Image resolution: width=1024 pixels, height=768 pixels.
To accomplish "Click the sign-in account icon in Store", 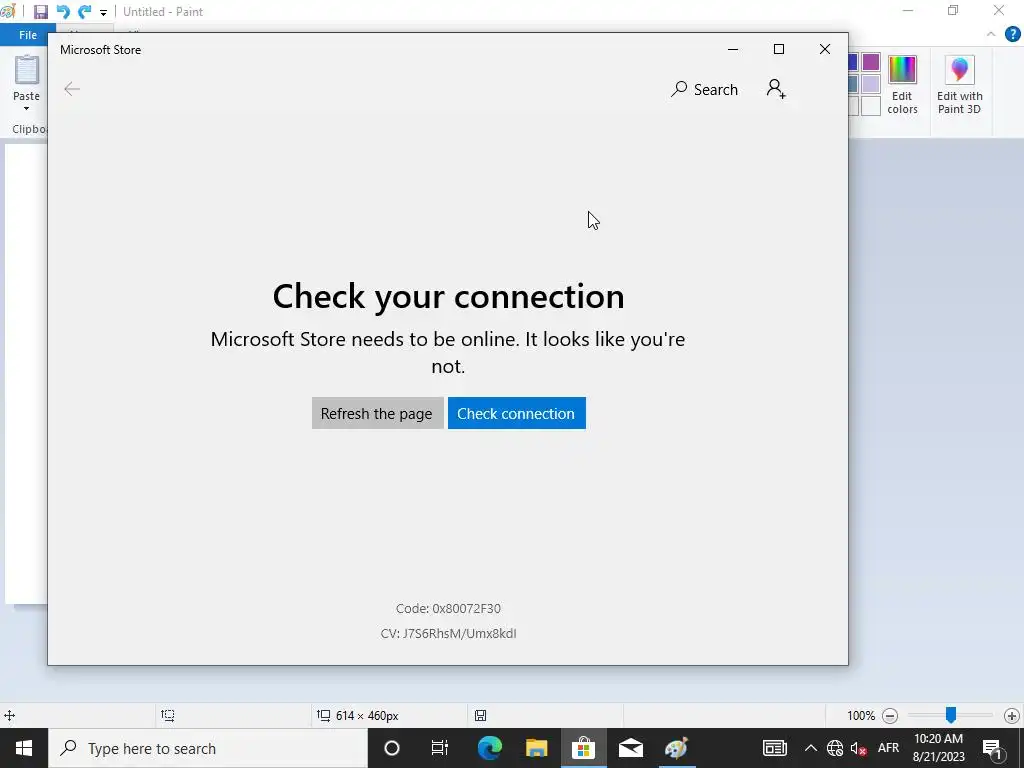I will [776, 89].
